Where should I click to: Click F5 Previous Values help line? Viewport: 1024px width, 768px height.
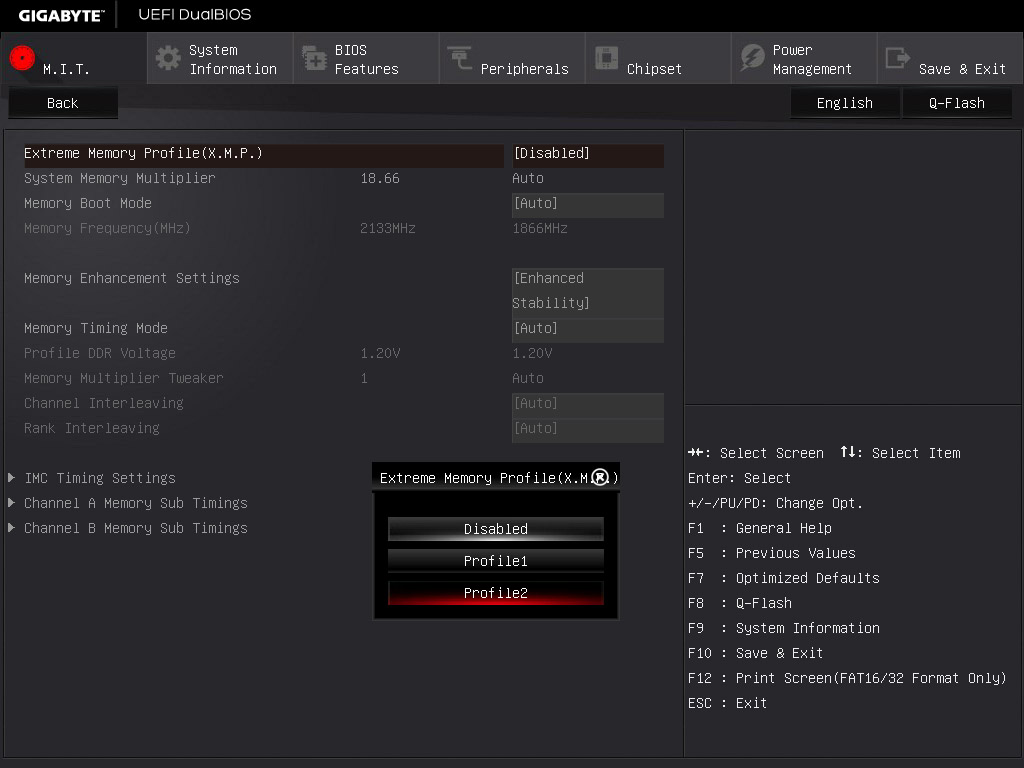772,553
